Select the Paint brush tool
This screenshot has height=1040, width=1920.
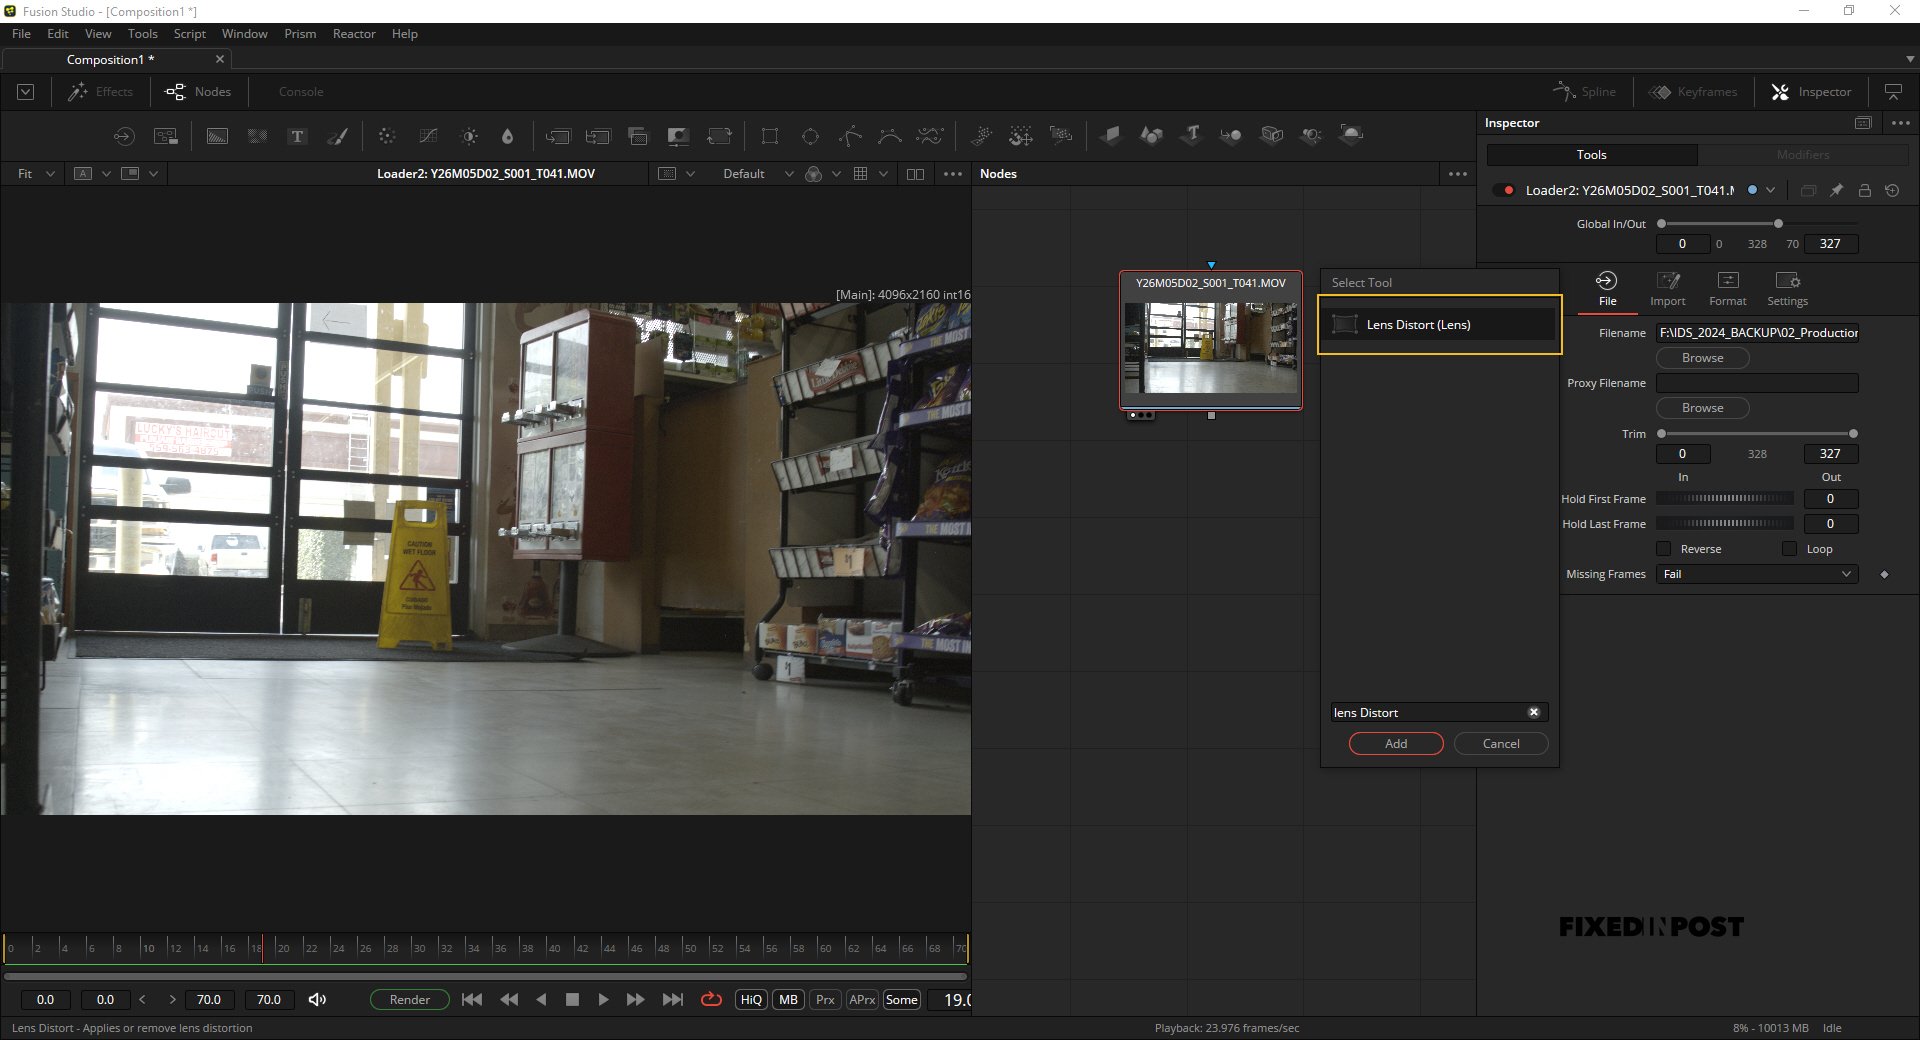pos(338,136)
